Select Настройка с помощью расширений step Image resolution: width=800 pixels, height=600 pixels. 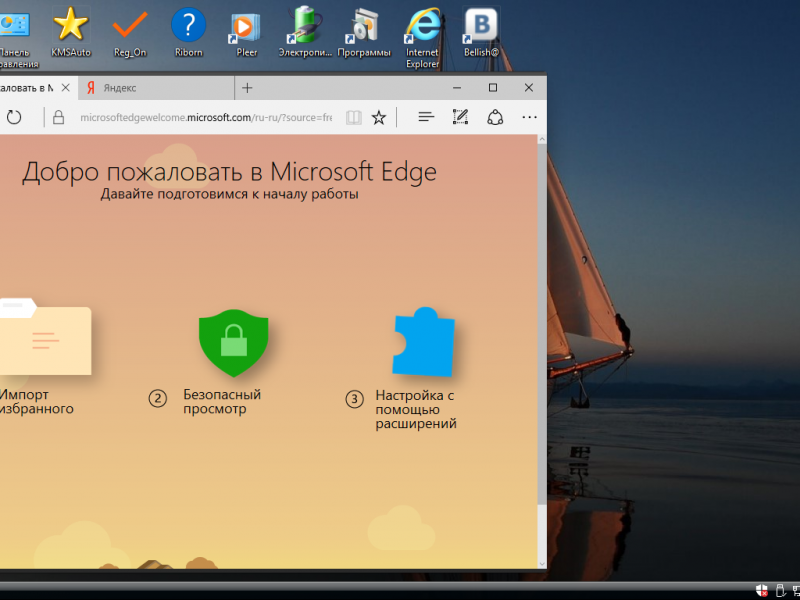point(416,410)
